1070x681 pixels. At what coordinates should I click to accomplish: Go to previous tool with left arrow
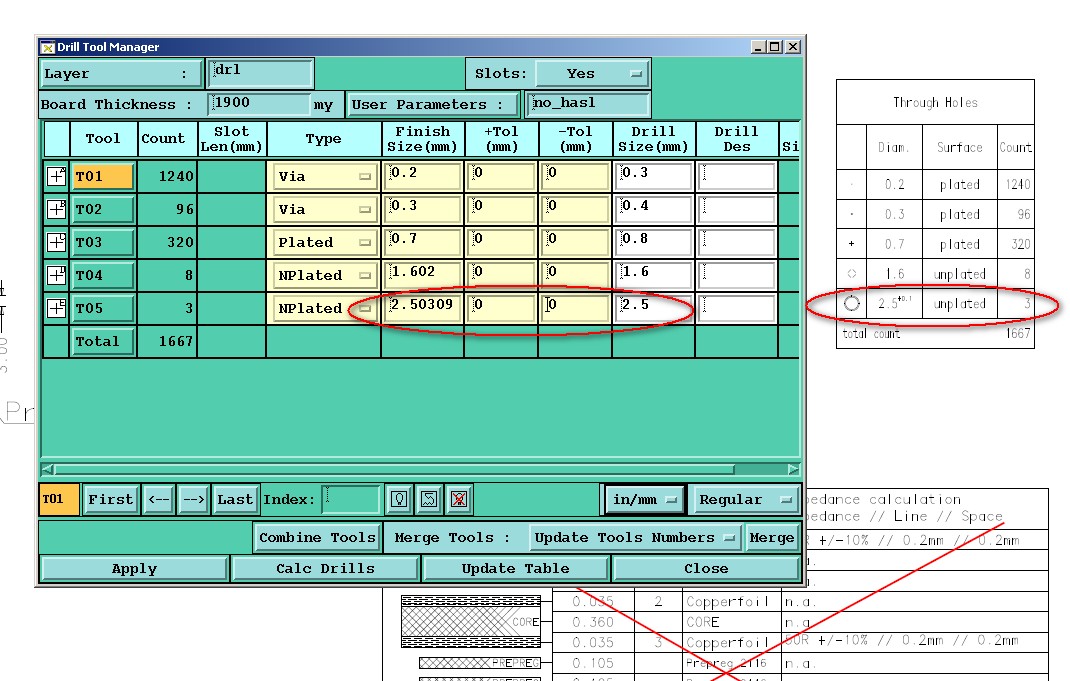(159, 499)
